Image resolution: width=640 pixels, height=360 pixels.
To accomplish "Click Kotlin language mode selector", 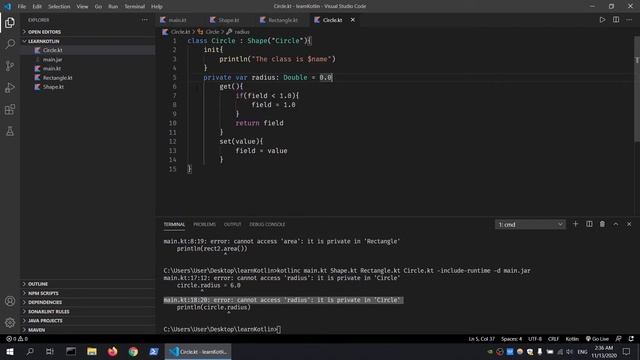I will point(572,339).
